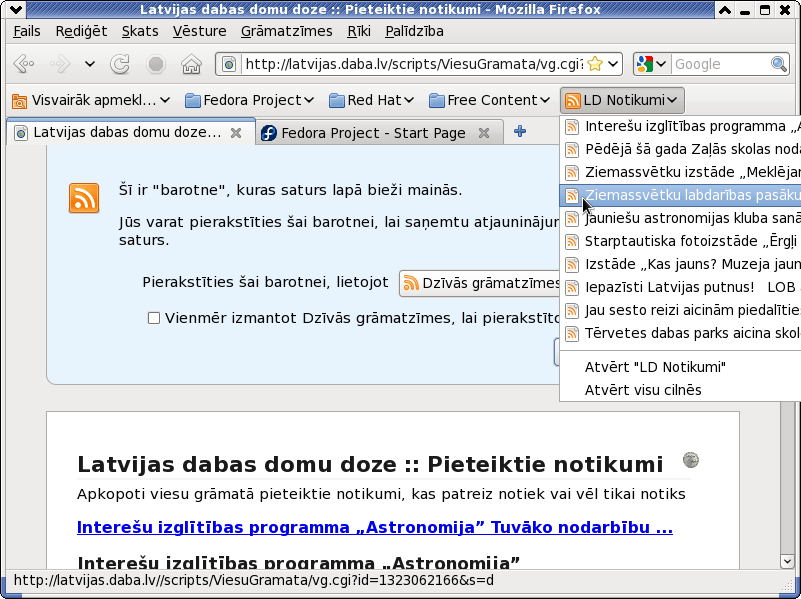Open feed item Pēdējā šā gada Zaļās skolas
The width and height of the screenshot is (801, 599).
(x=681, y=149)
